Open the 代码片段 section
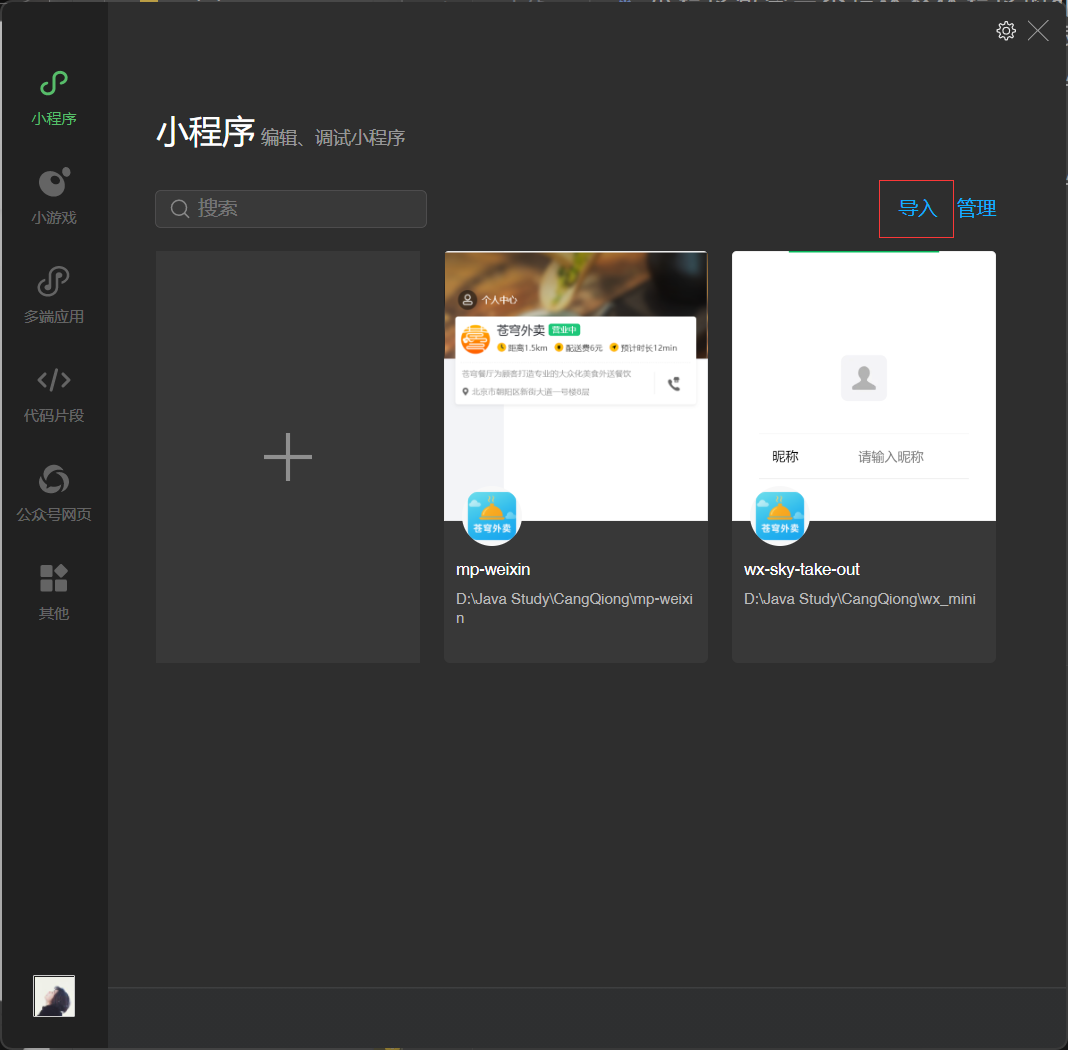This screenshot has width=1068, height=1050. [x=53, y=392]
